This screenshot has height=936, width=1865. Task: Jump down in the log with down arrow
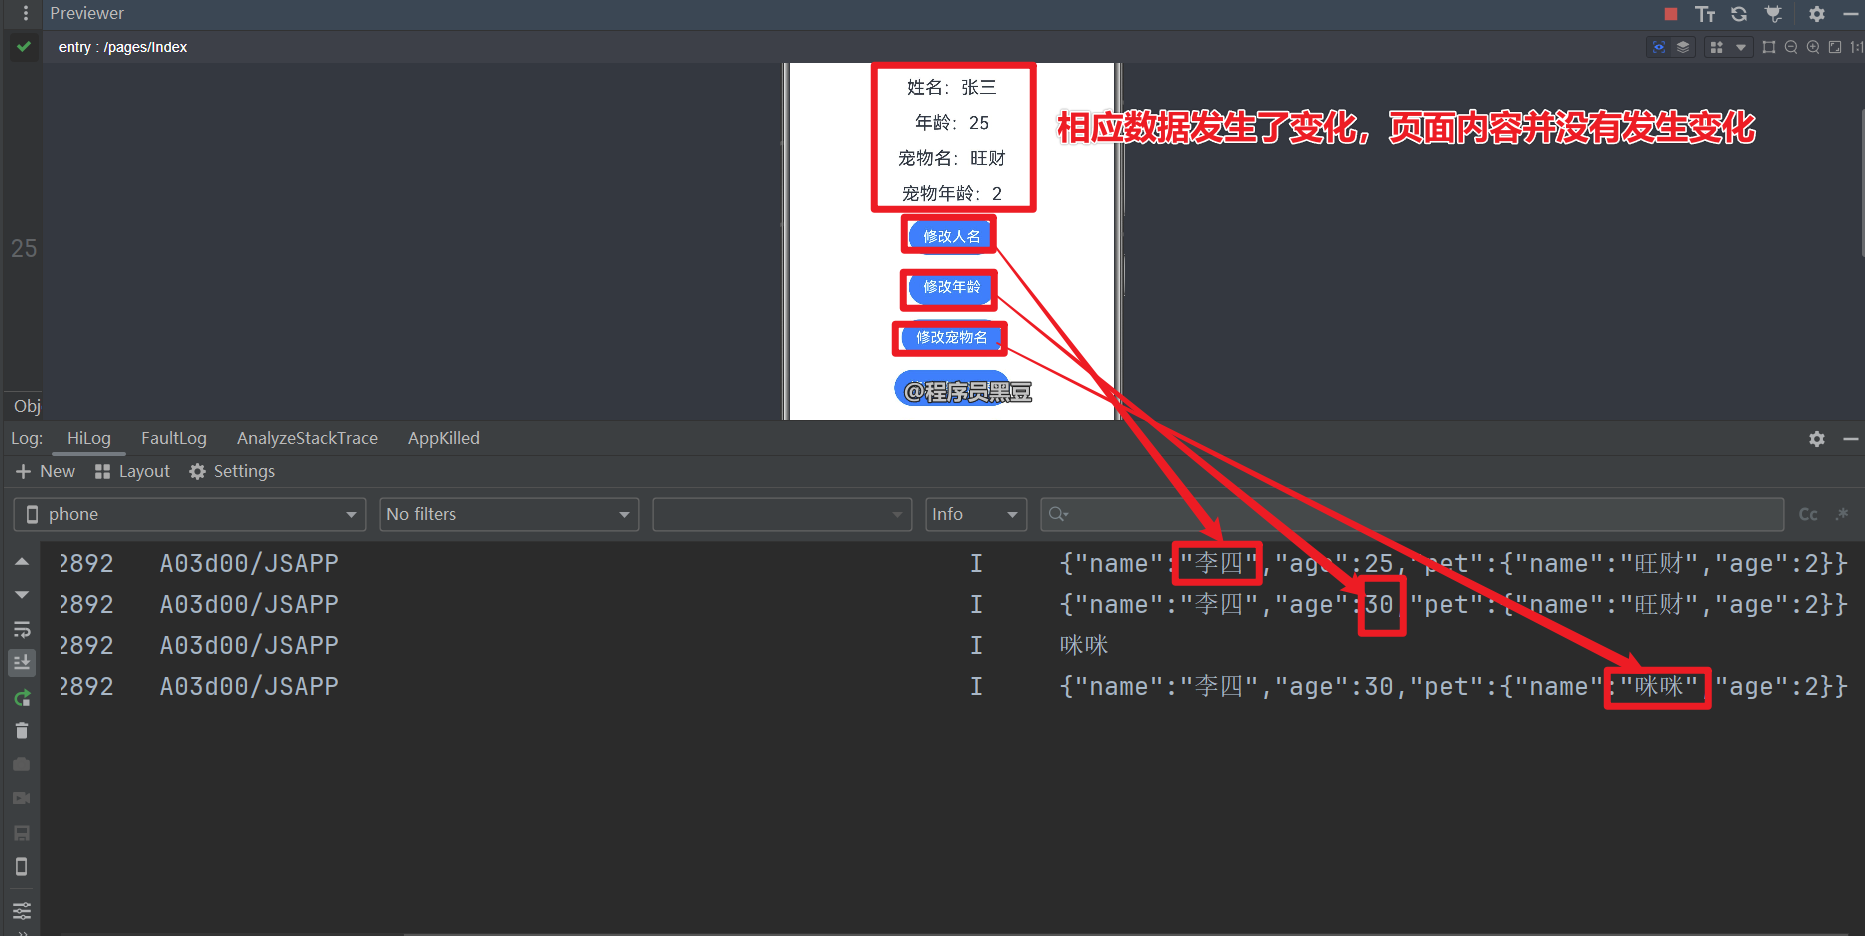click(x=22, y=595)
